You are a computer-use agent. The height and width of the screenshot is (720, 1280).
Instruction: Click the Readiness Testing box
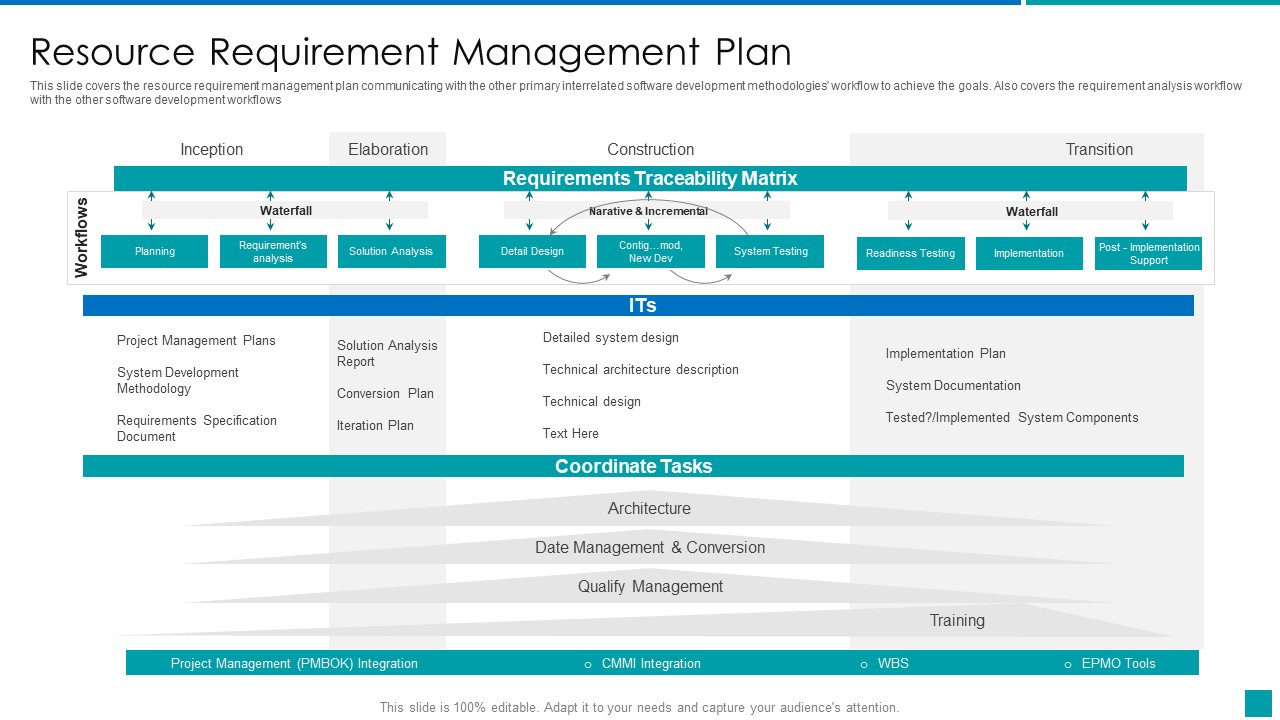coord(910,253)
